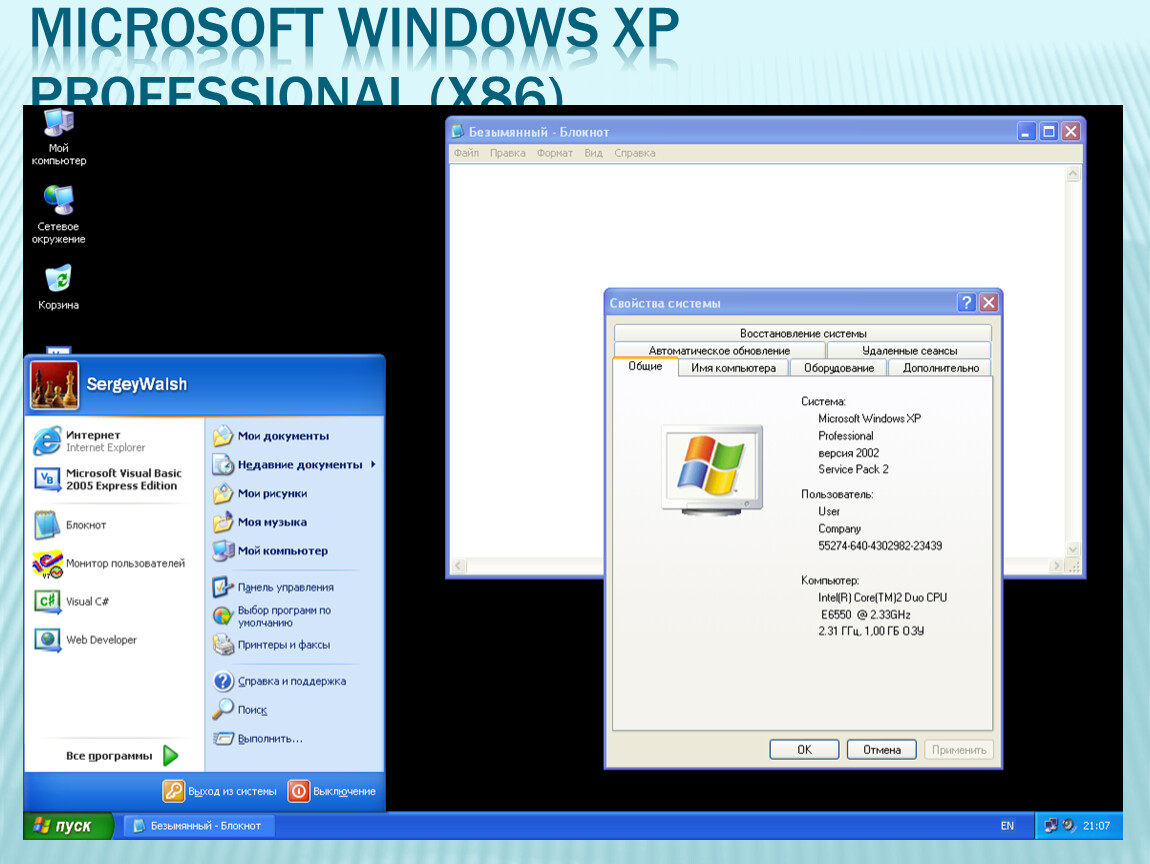Viewport: 1150px width, 864px height.
Task: Click the 'E6550 @ 2.33GHz' text
Action: click(865, 615)
